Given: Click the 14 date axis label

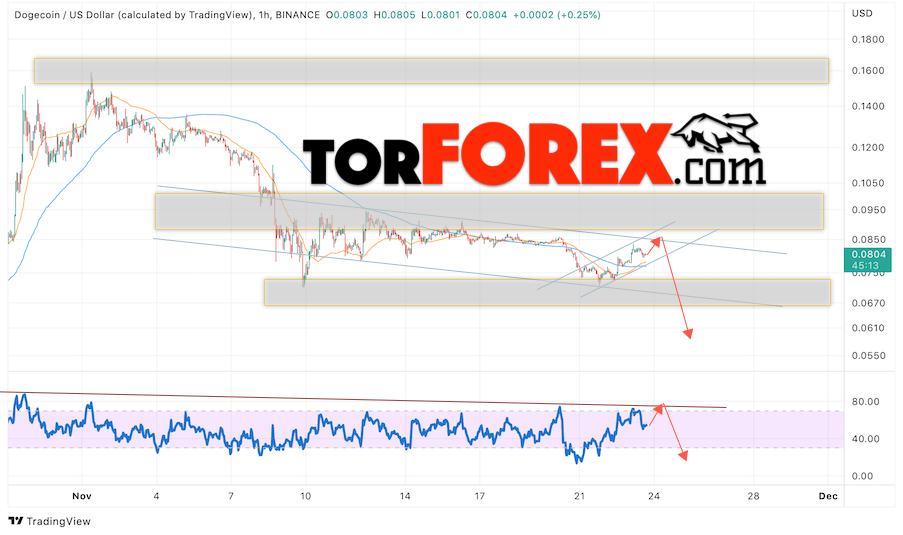Looking at the screenshot, I should tap(405, 496).
